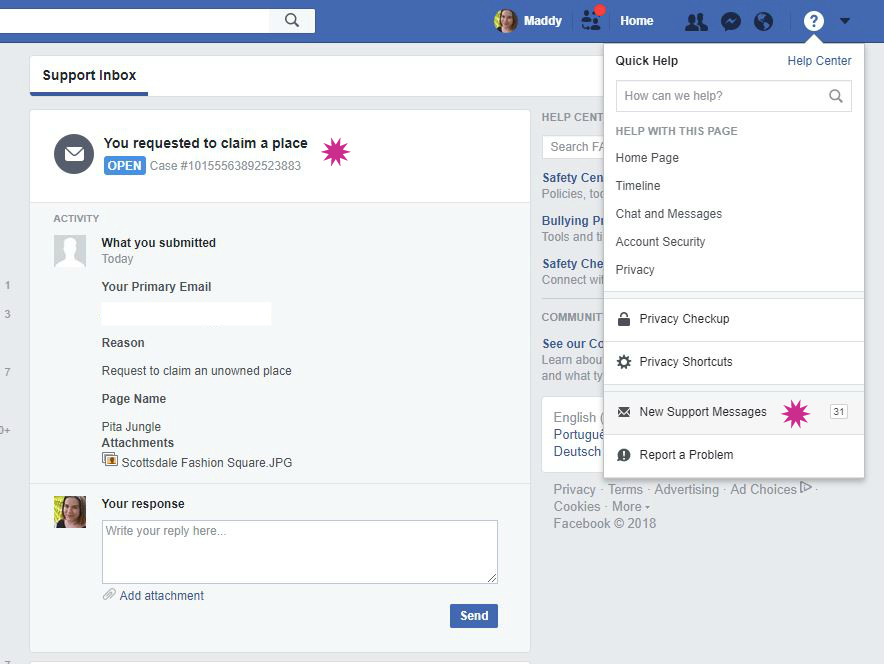Viewport: 884px width, 664px height.
Task: Open friend requests icon
Action: pos(590,20)
